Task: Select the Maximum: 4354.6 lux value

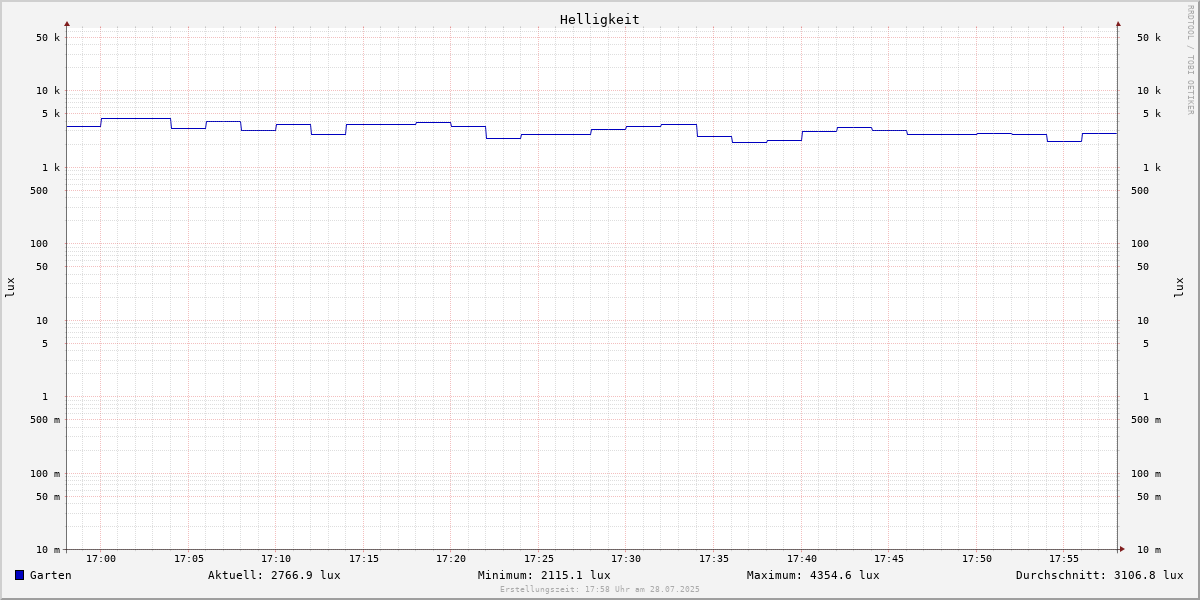Action: [x=813, y=575]
